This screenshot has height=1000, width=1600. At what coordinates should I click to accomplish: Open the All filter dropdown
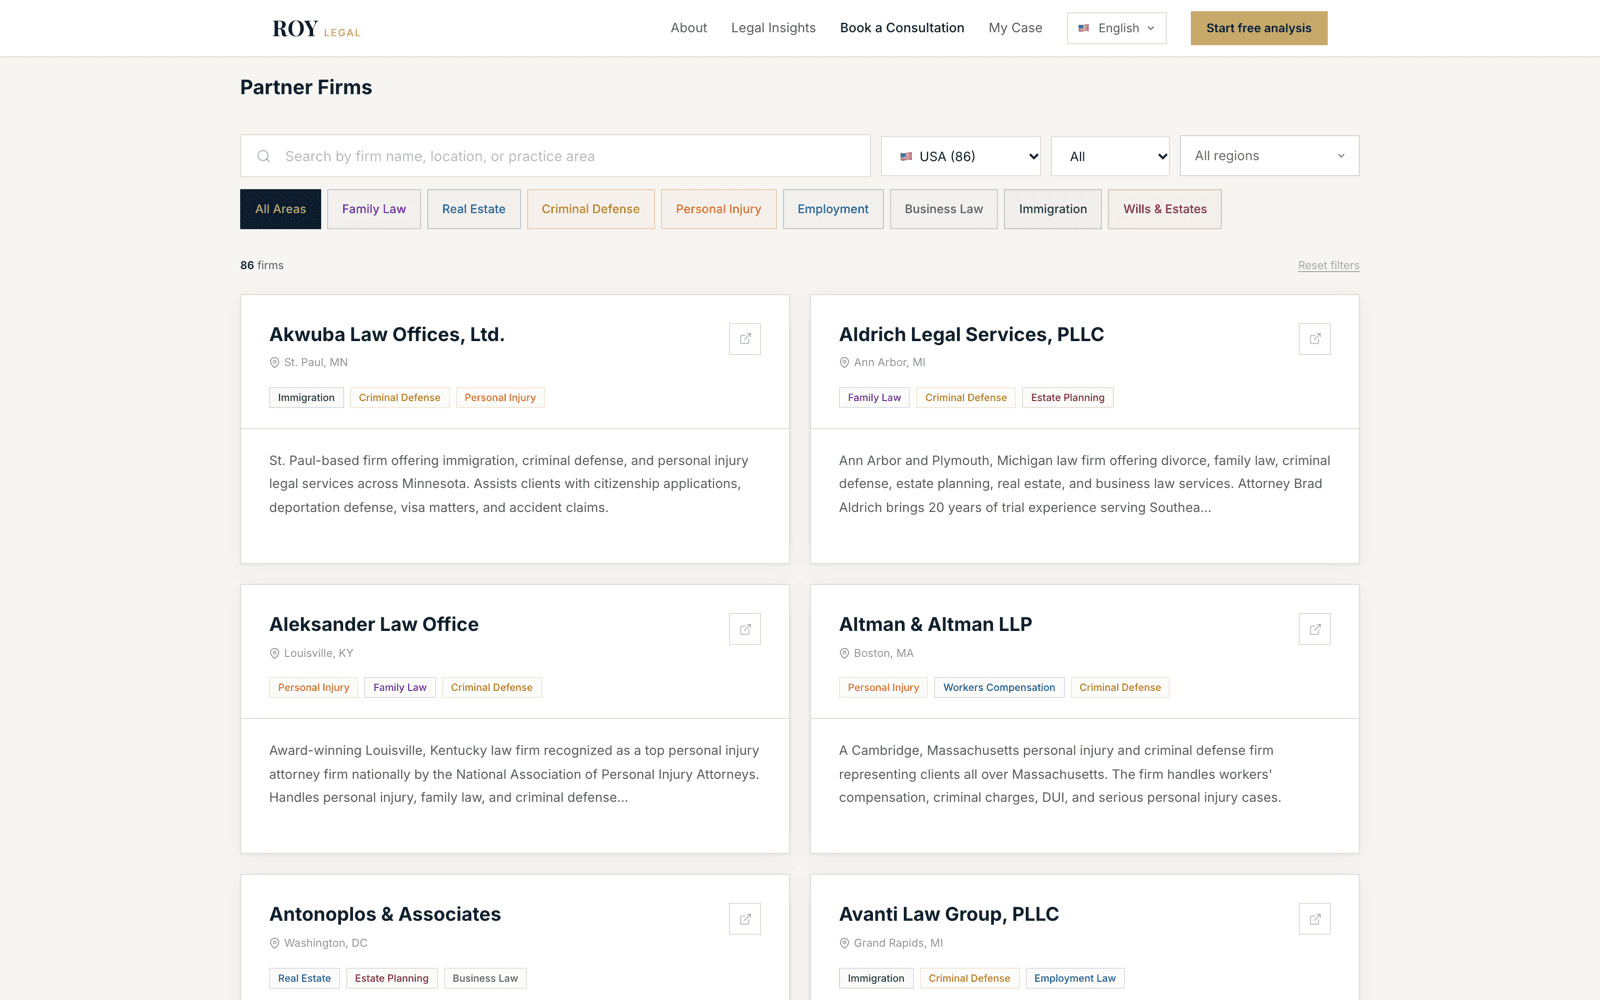coord(1110,156)
